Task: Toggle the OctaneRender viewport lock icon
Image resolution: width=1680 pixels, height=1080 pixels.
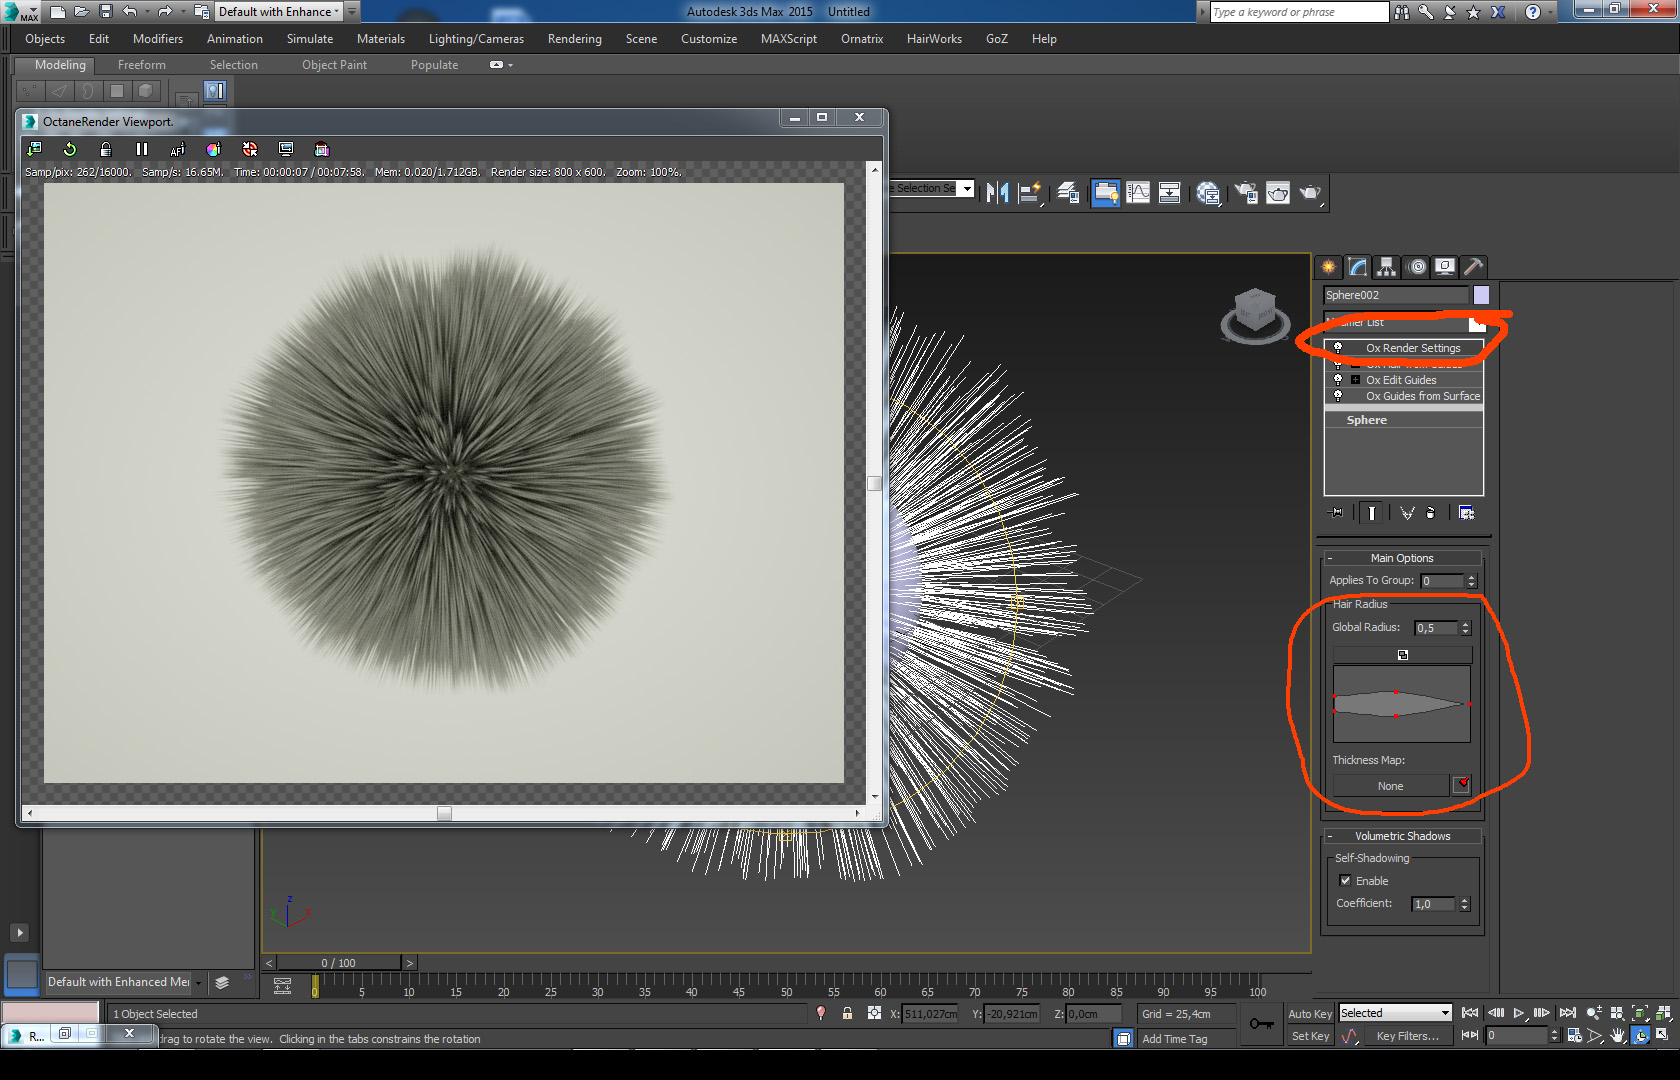Action: (x=106, y=149)
